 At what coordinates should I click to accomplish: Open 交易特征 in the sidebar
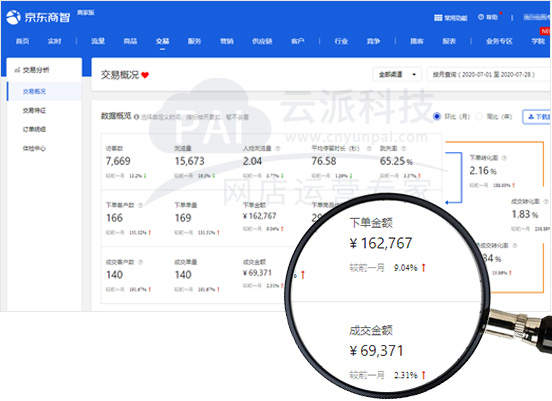point(34,111)
